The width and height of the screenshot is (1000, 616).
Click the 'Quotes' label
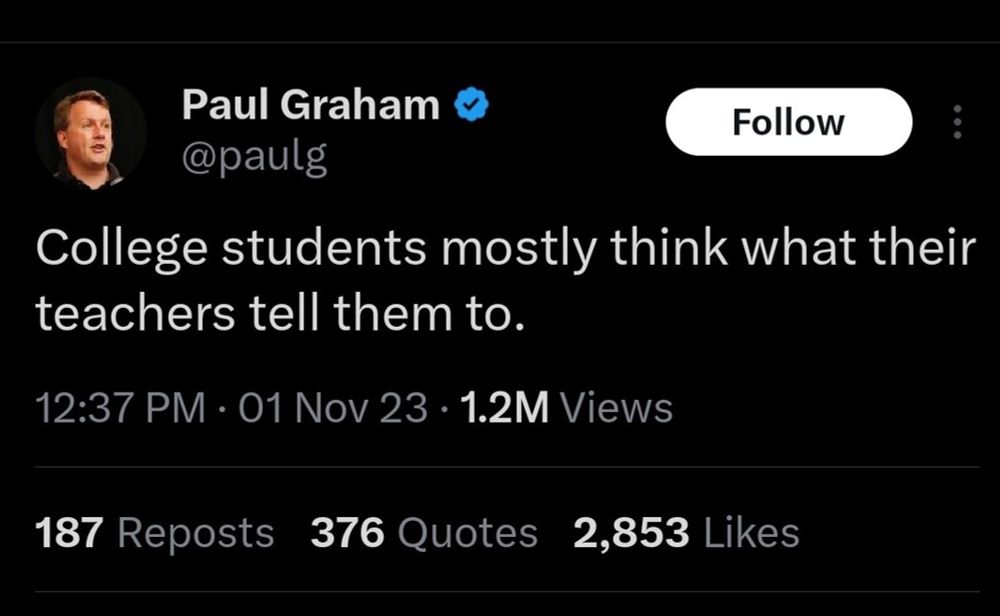point(467,534)
